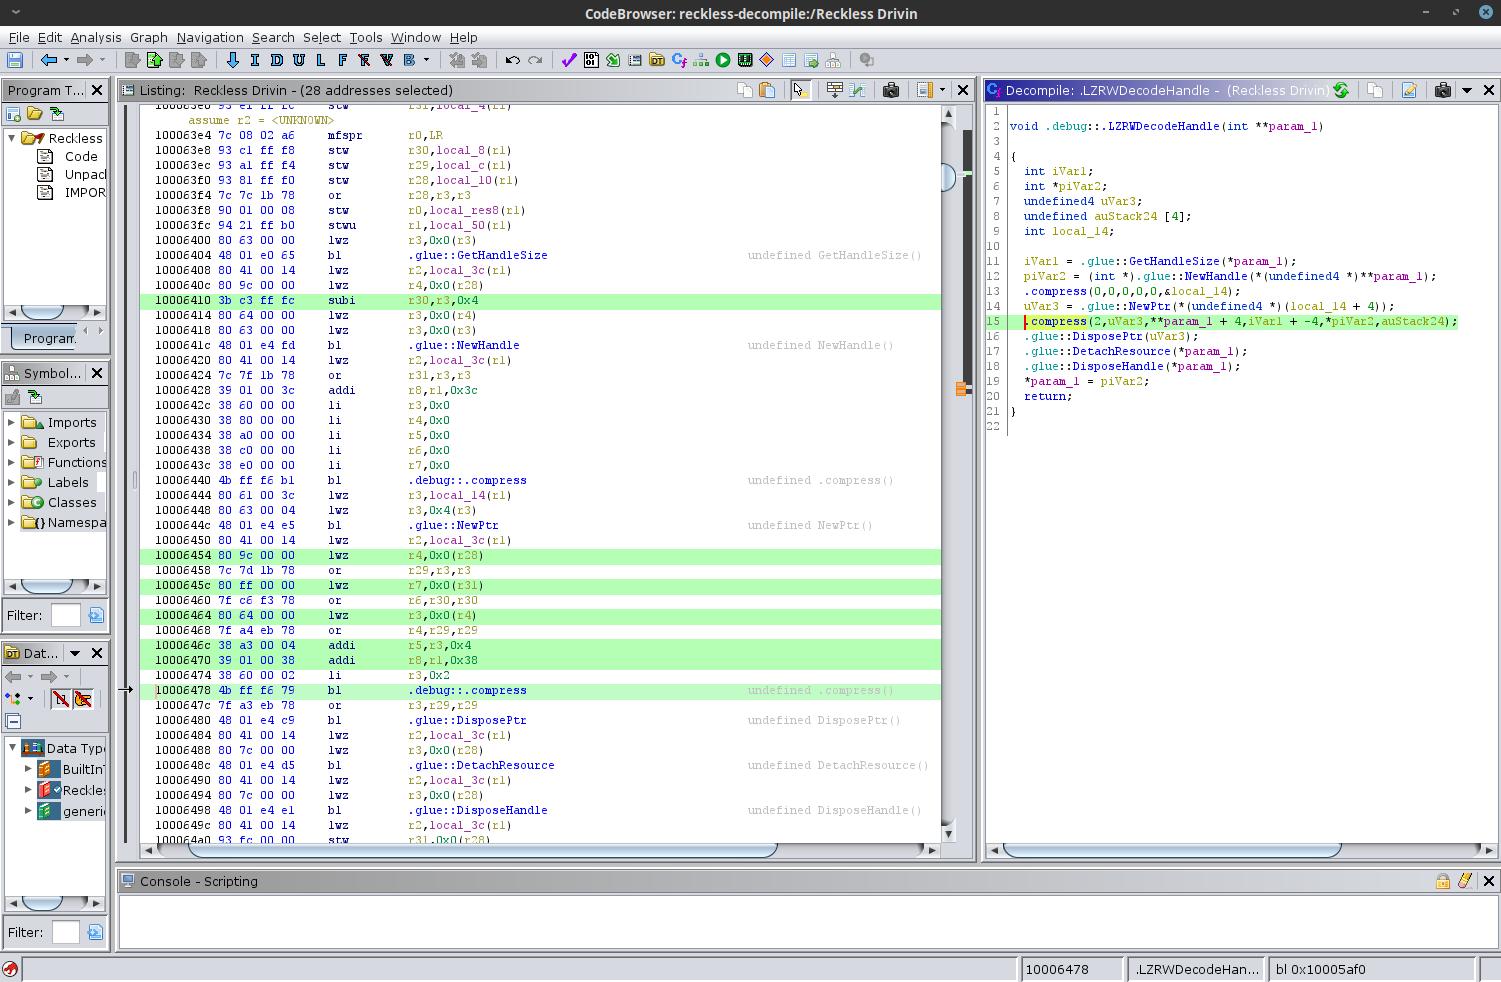Click the Symbol Tree filter input field
Viewport: 1501px width, 982px height.
click(65, 615)
